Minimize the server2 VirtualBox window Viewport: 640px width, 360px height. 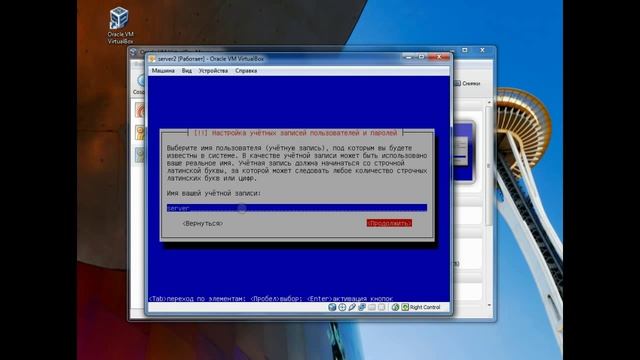click(x=408, y=57)
